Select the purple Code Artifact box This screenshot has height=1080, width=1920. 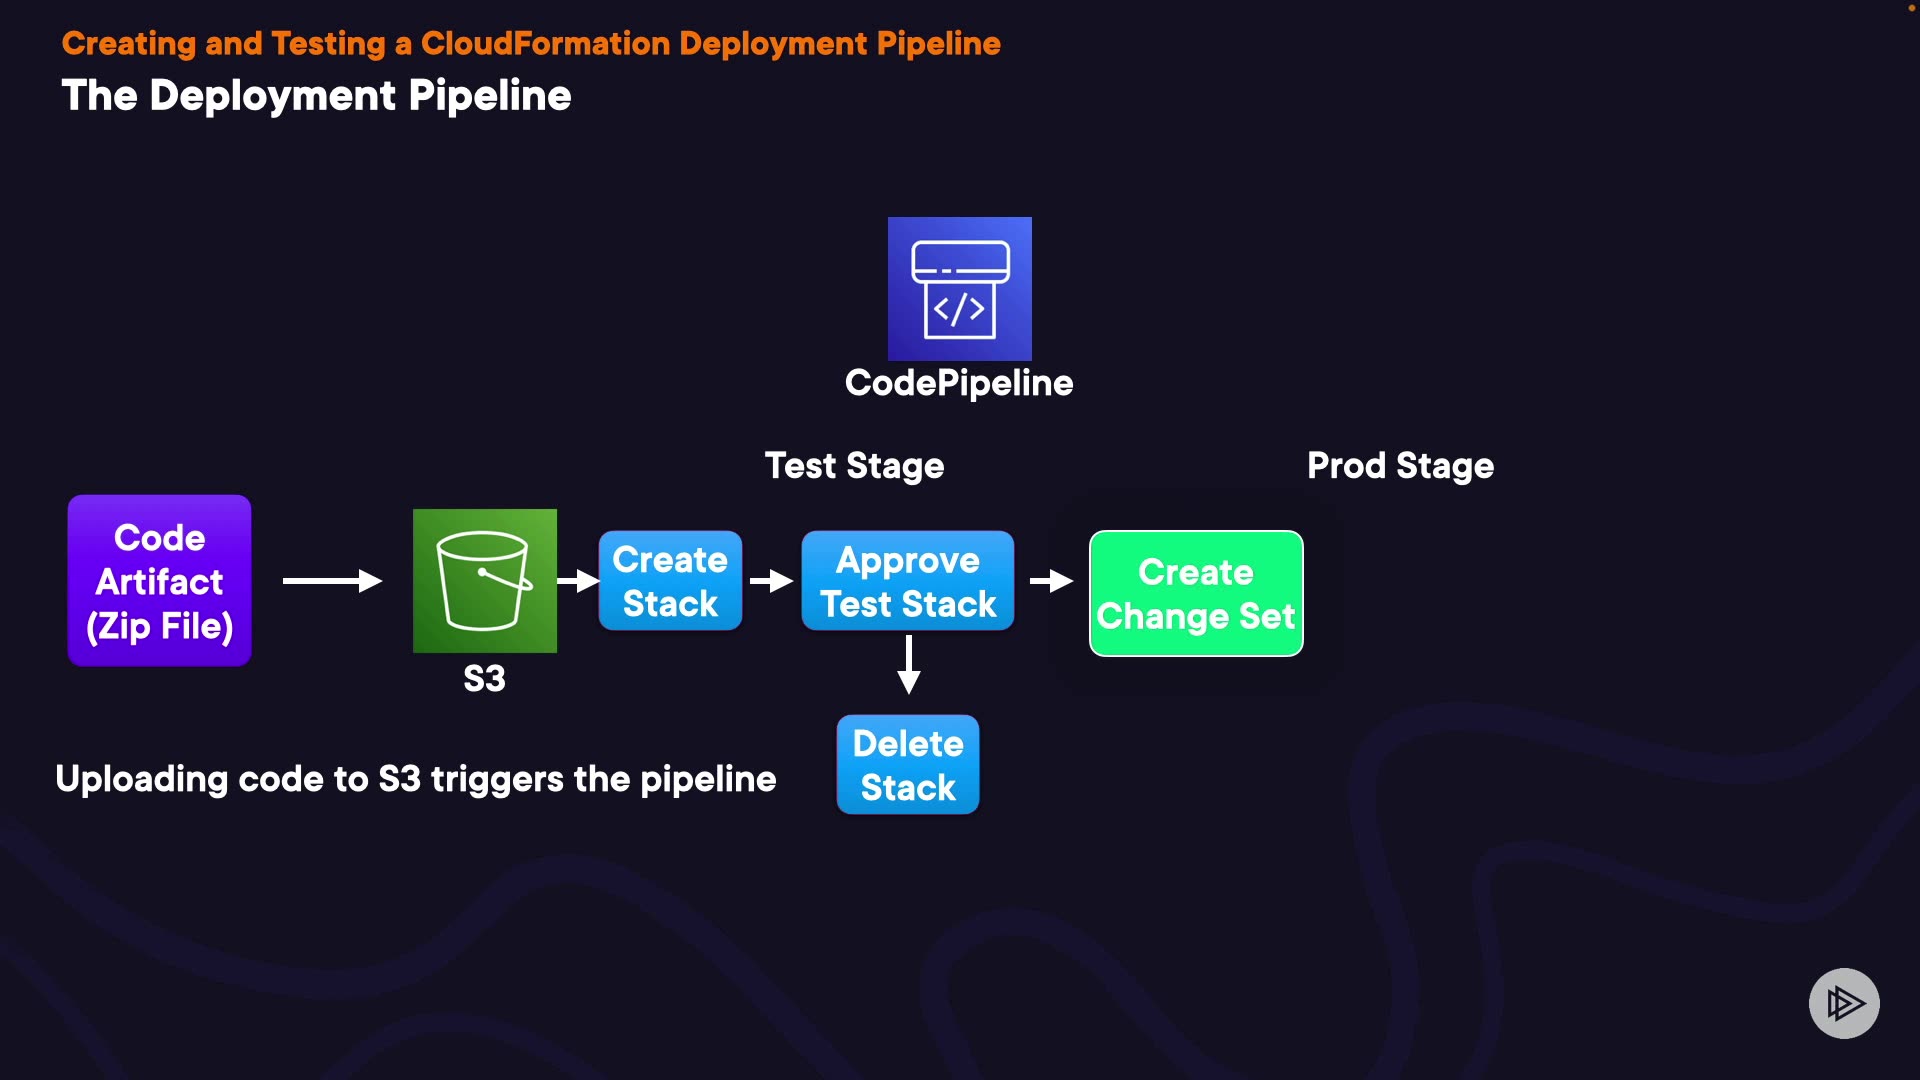(159, 581)
